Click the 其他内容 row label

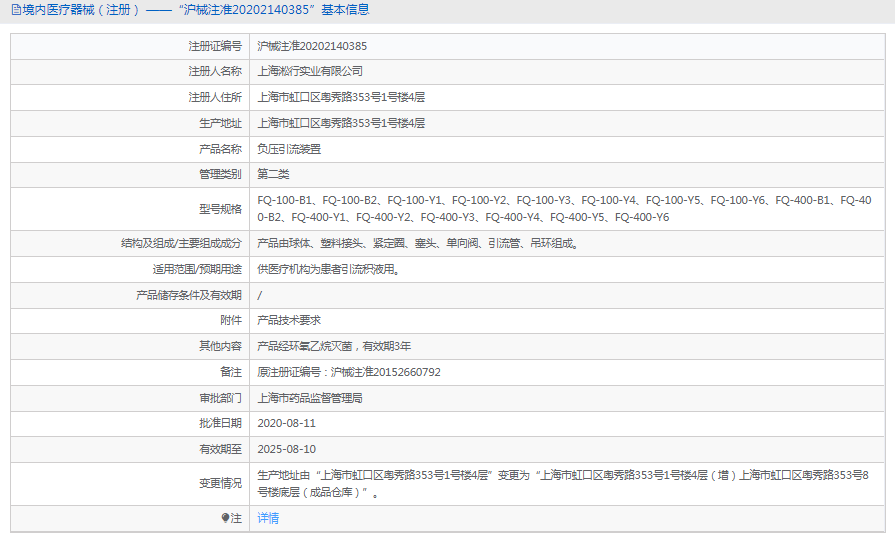tap(220, 346)
